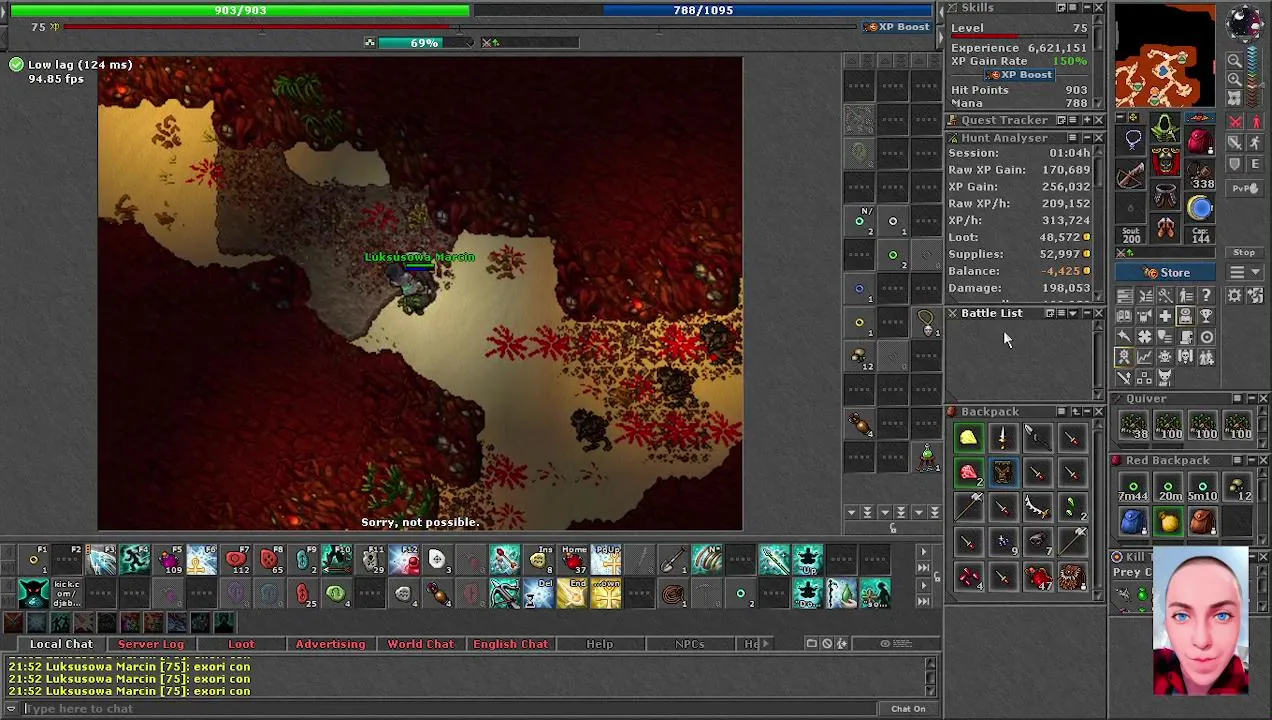The image size is (1272, 720).
Task: Toggle defensive shield fight mode
Action: (1234, 163)
